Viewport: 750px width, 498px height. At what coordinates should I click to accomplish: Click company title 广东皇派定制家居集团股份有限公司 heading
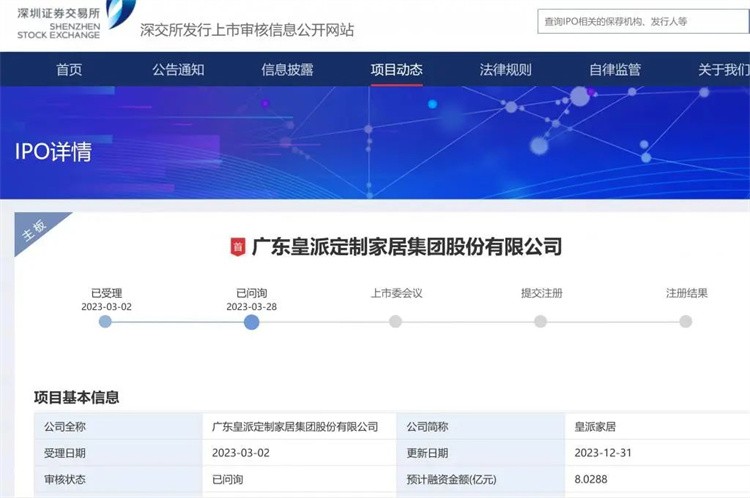coord(407,247)
